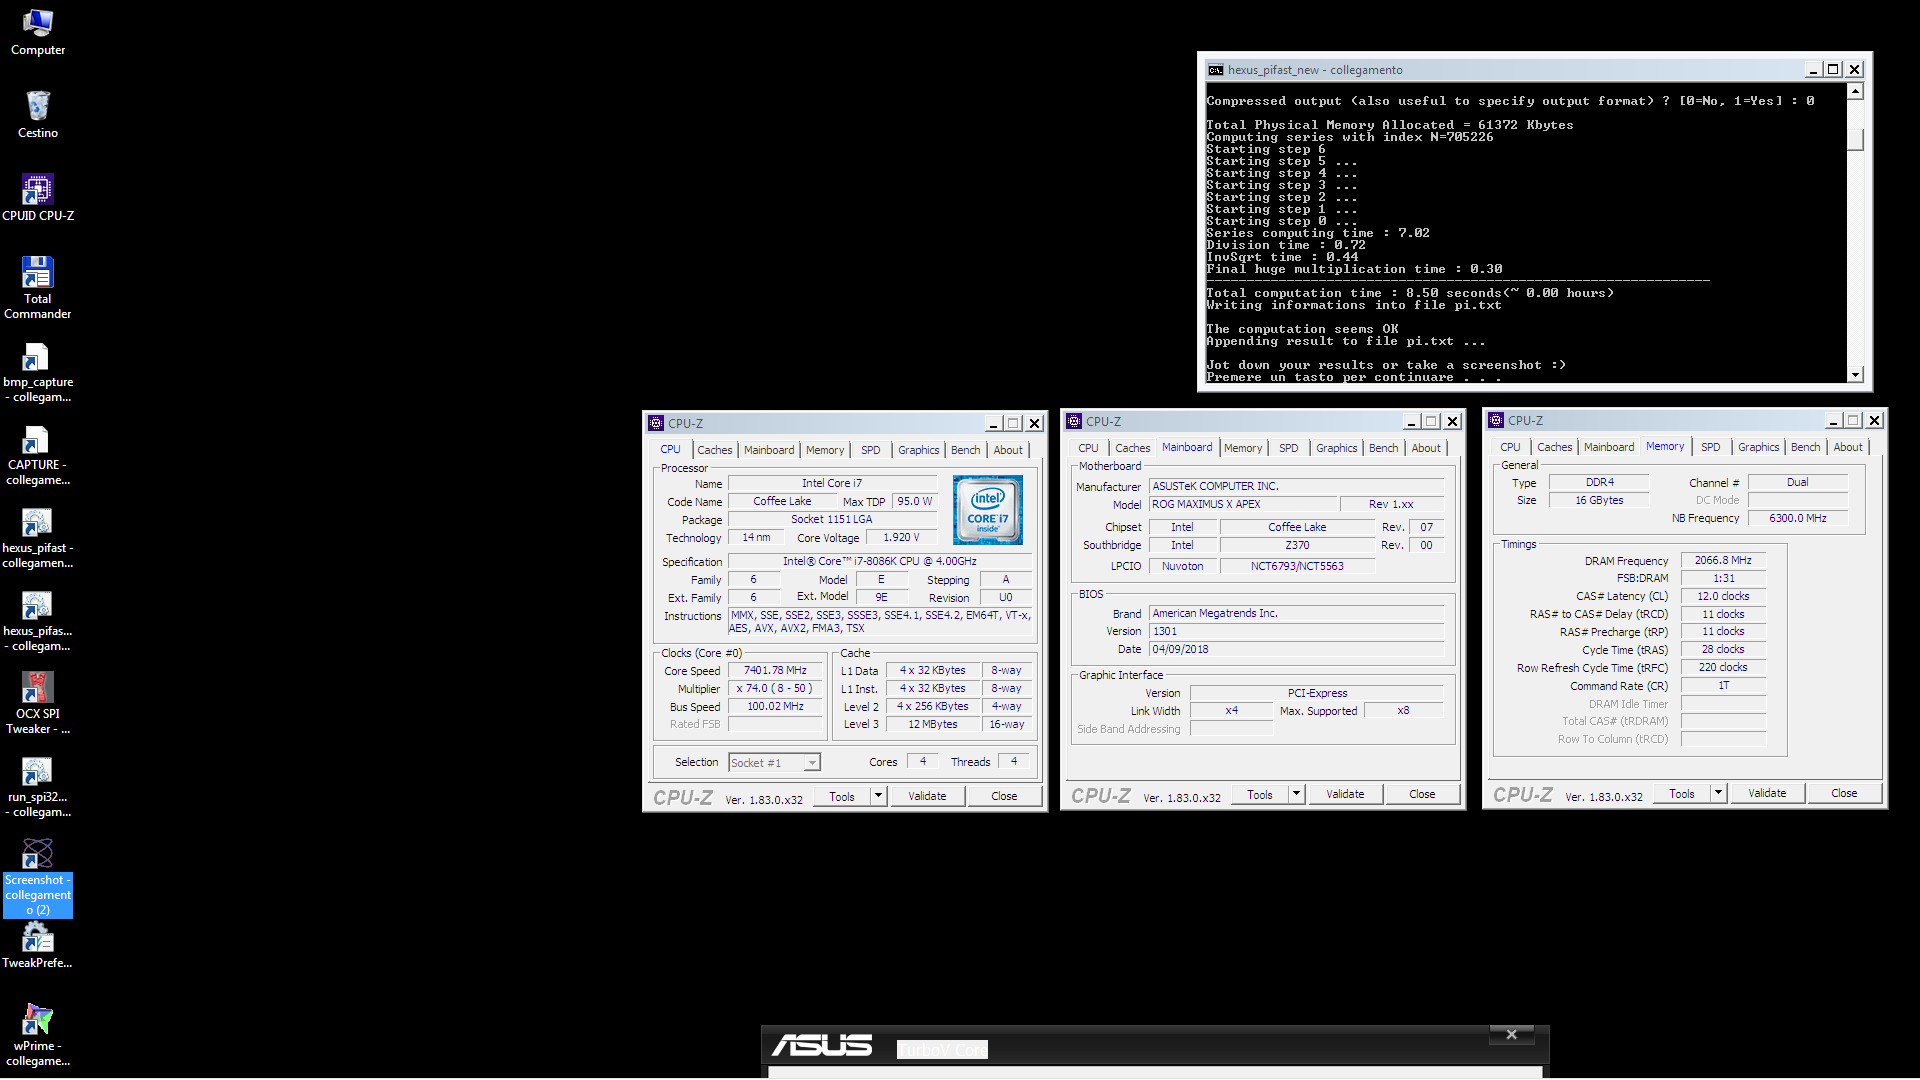
Task: Open the Socket #1 selection dropdown
Action: click(775, 763)
